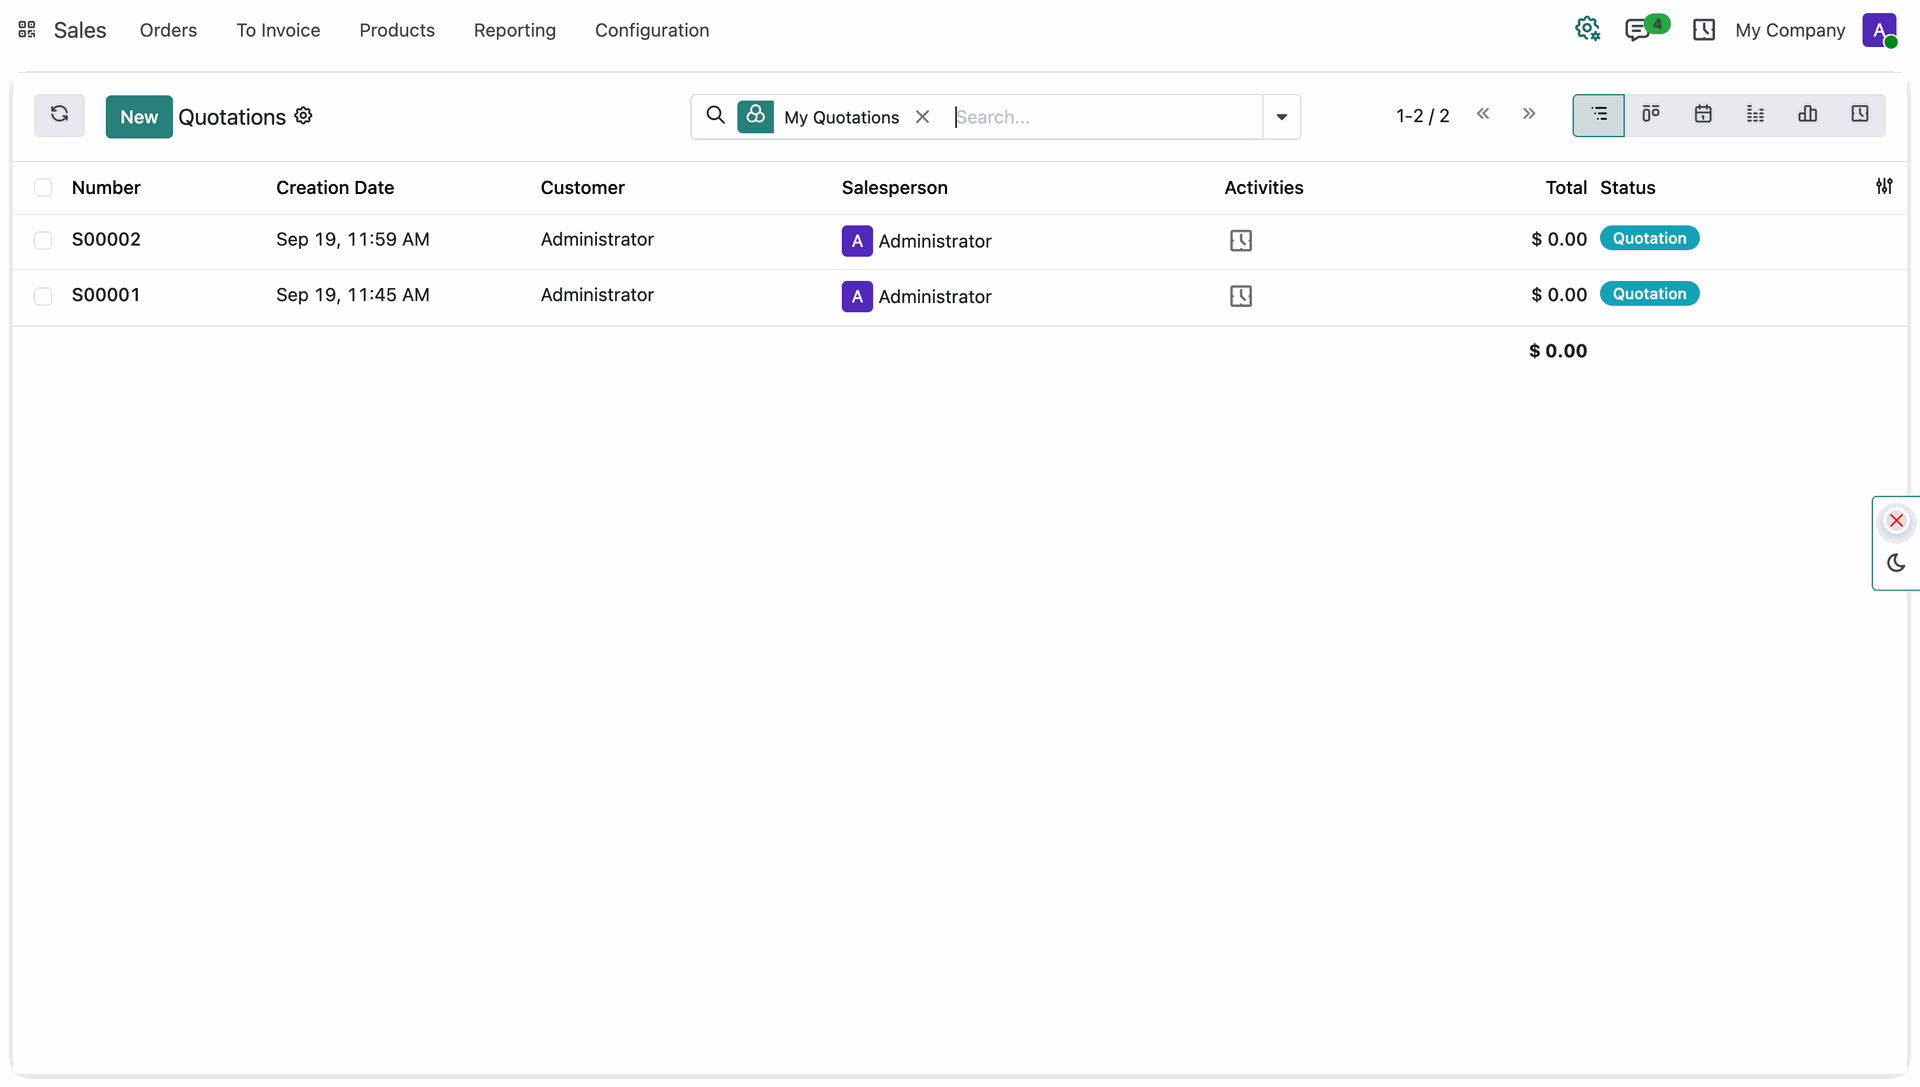Viewport: 1920px width, 1087px height.
Task: Switch to list view
Action: (1598, 115)
